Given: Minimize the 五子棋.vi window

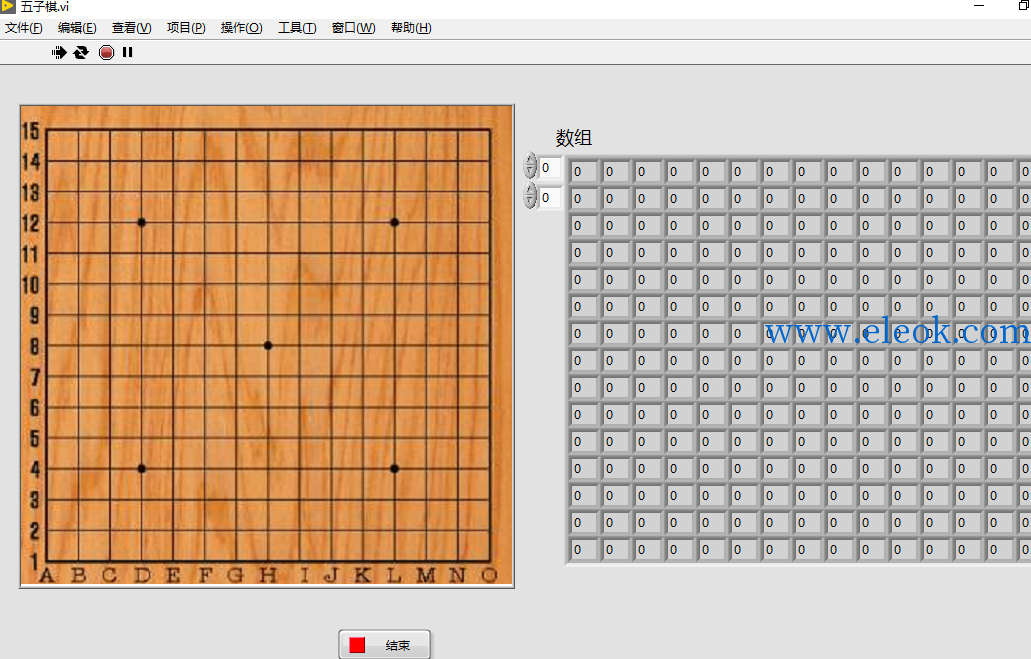Looking at the screenshot, I should (979, 6).
